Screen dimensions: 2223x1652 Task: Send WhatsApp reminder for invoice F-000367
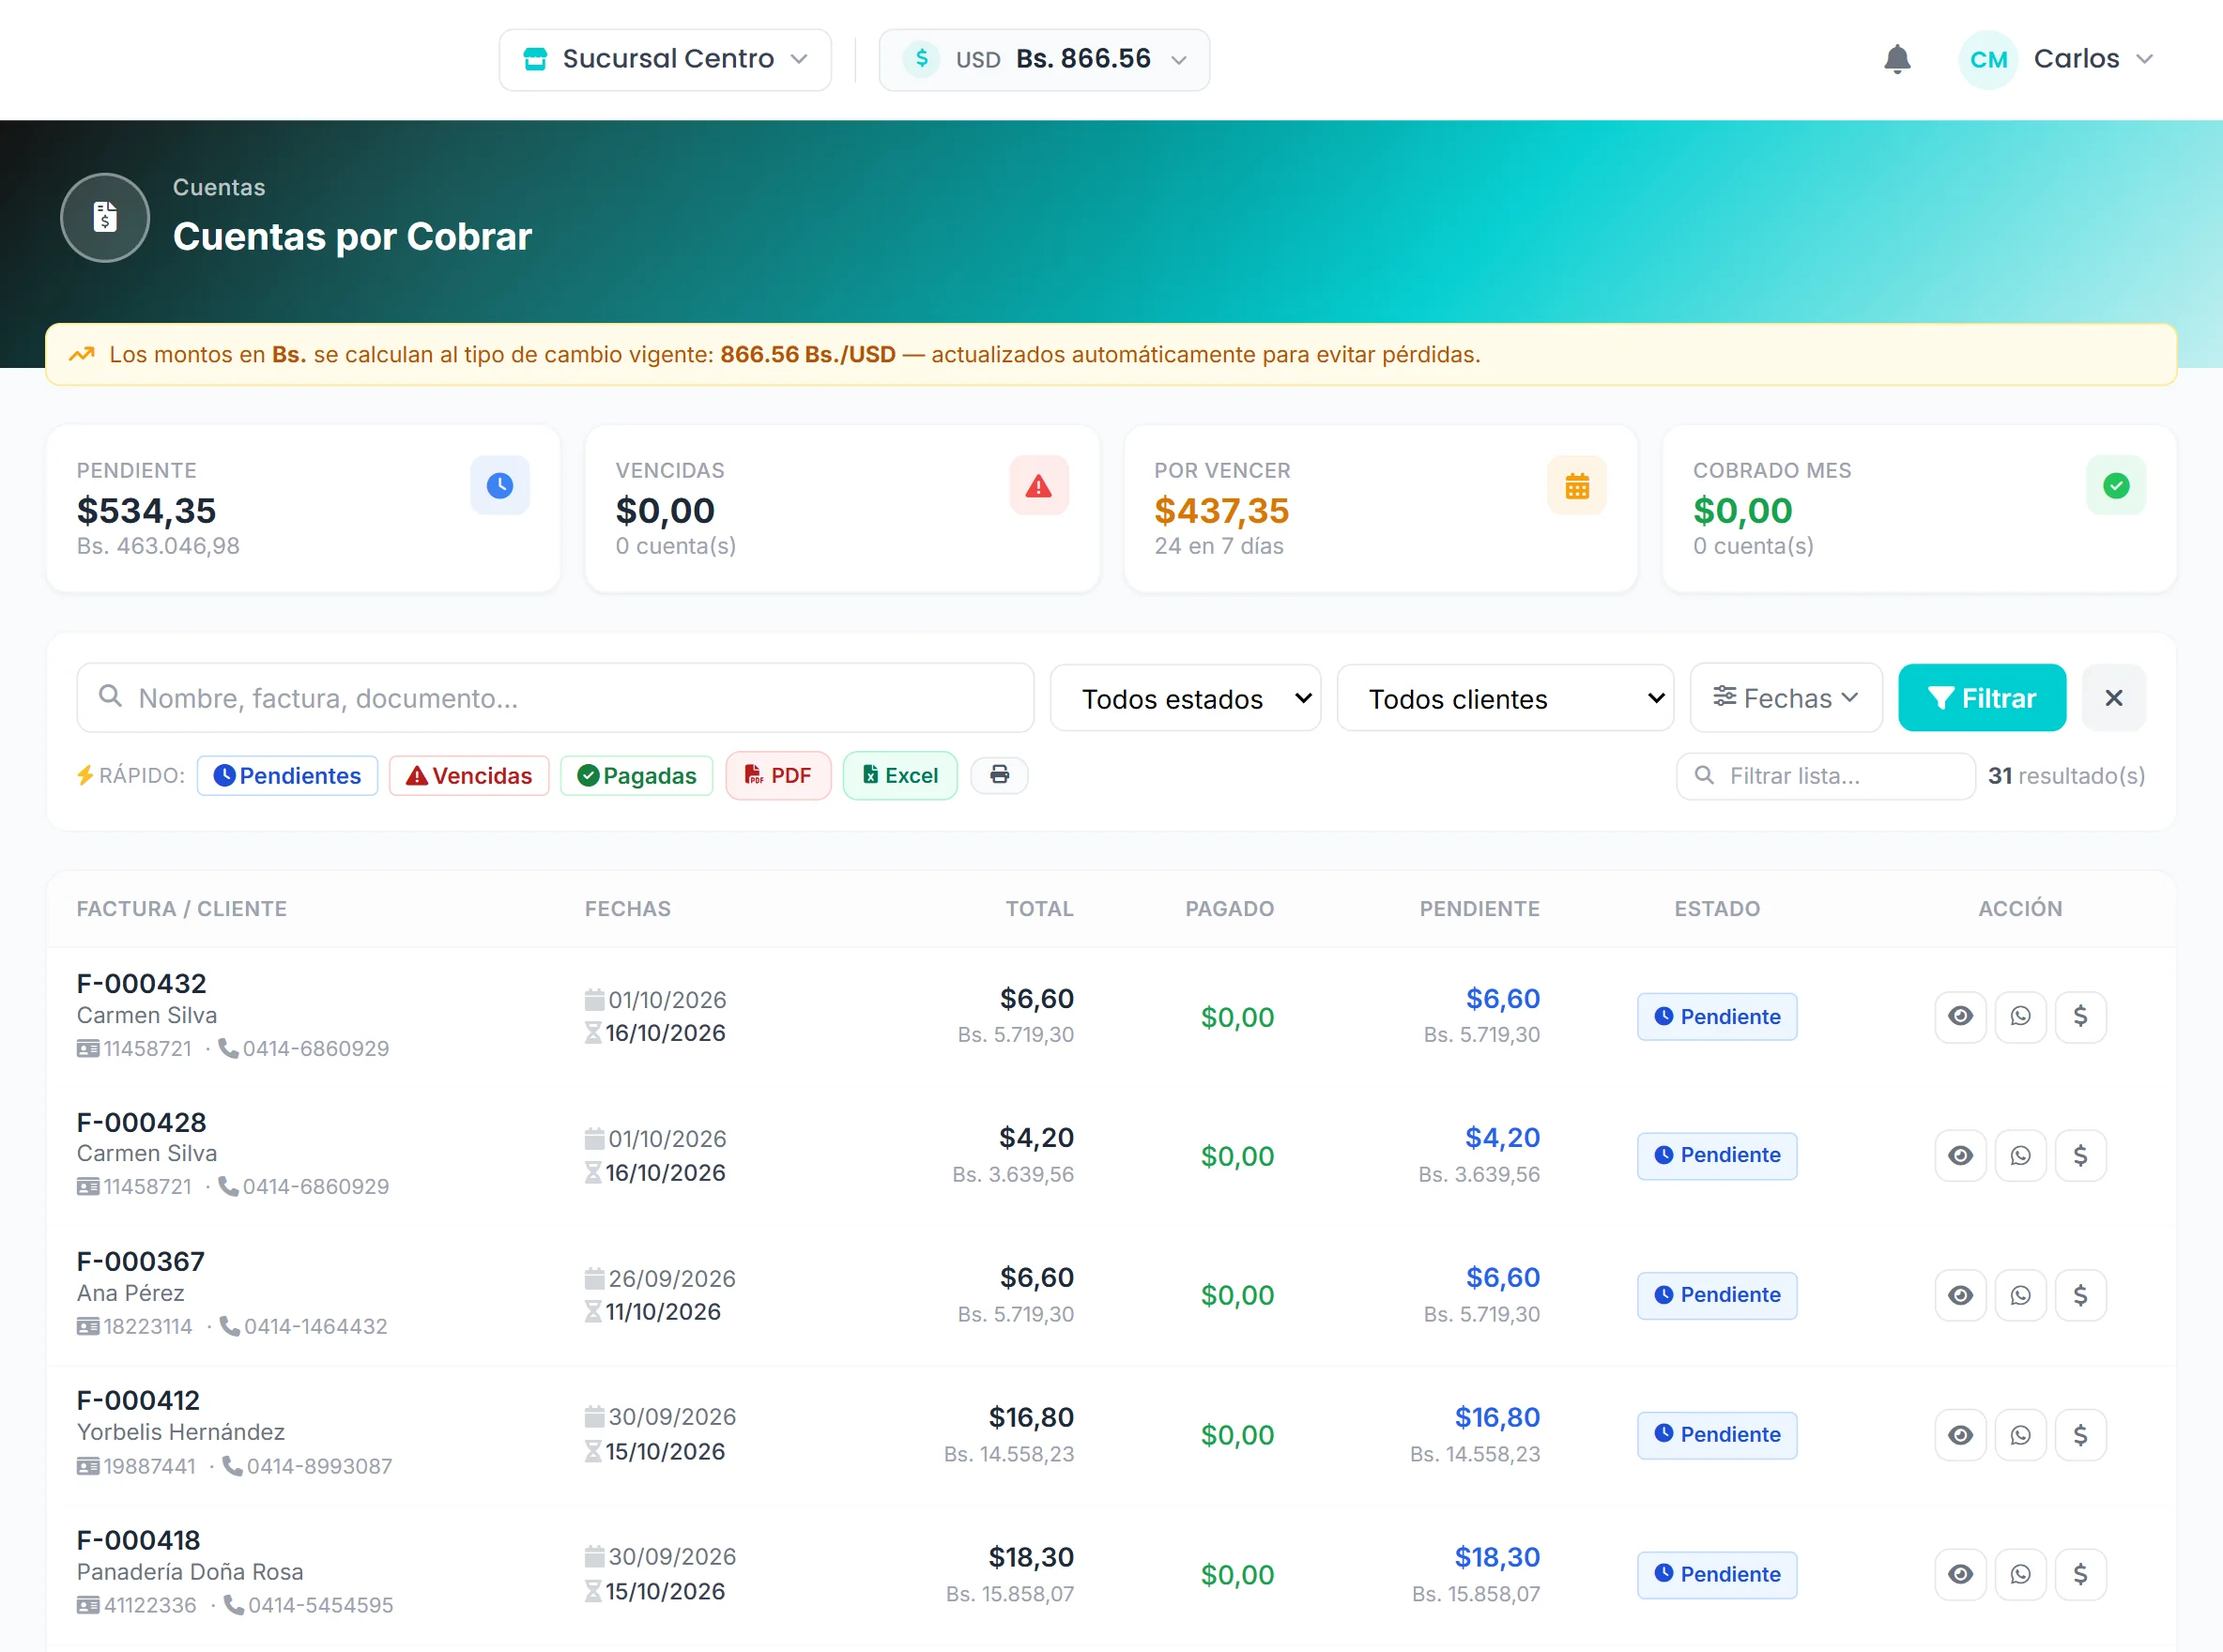tap(2020, 1295)
